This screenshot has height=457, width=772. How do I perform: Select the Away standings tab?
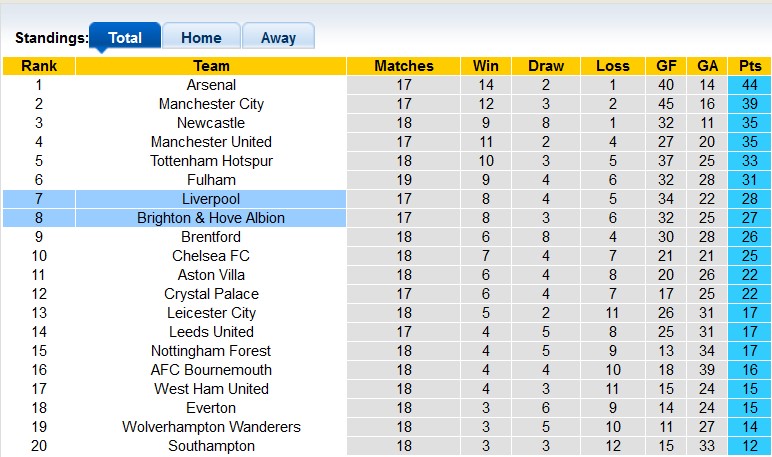(278, 38)
